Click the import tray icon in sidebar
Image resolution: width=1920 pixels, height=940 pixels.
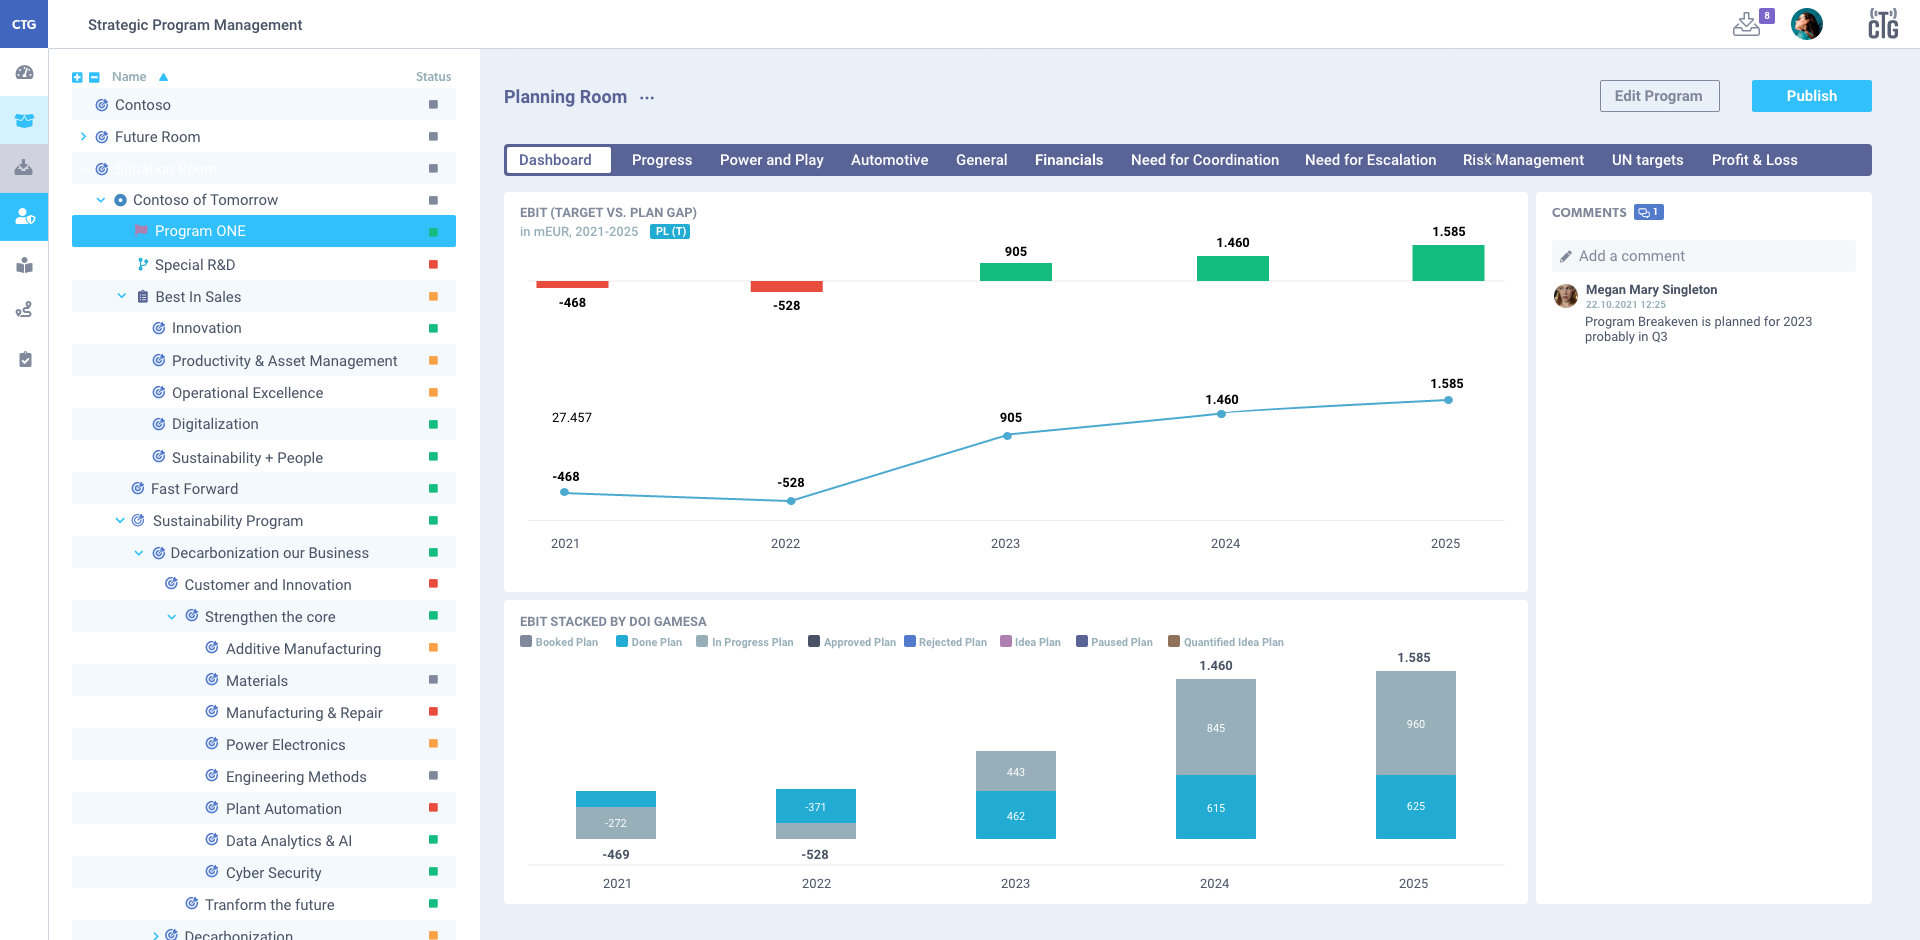click(x=25, y=169)
